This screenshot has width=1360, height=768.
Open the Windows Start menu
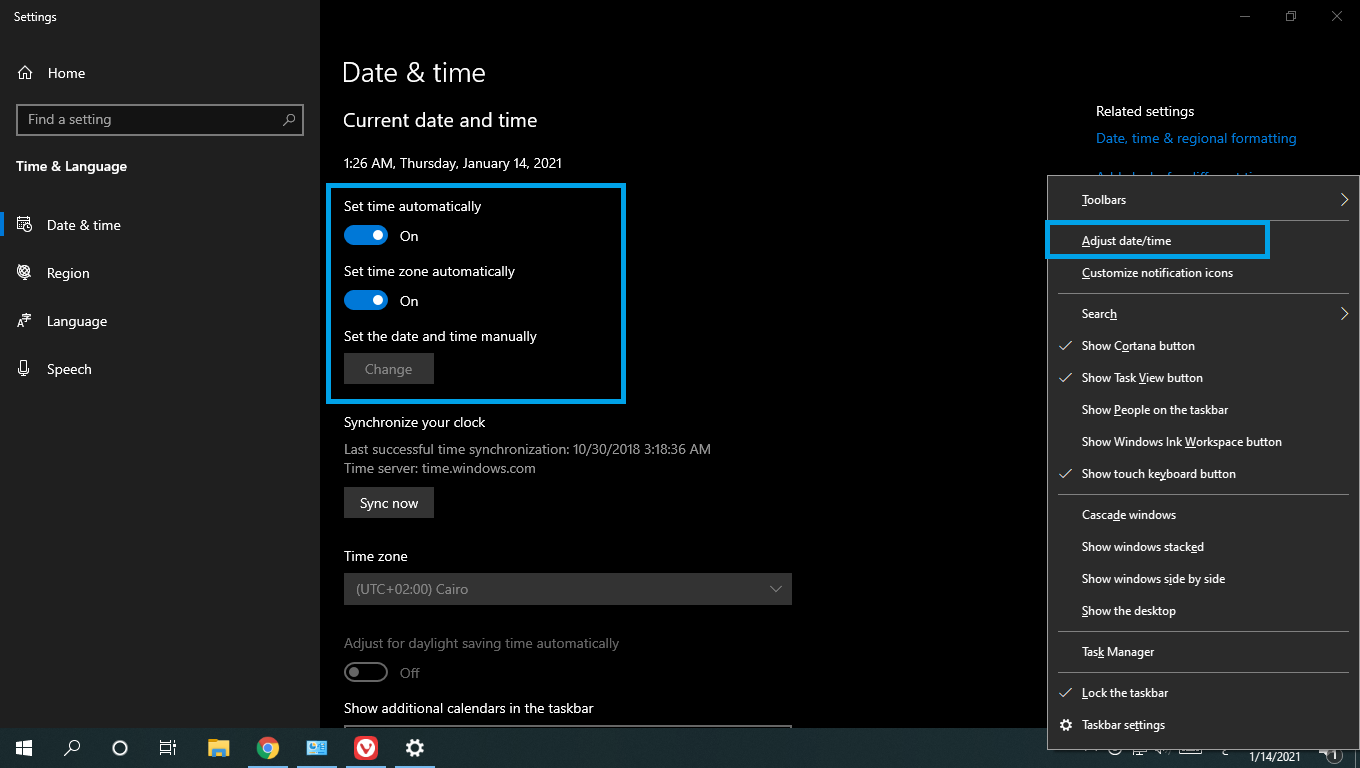point(24,748)
